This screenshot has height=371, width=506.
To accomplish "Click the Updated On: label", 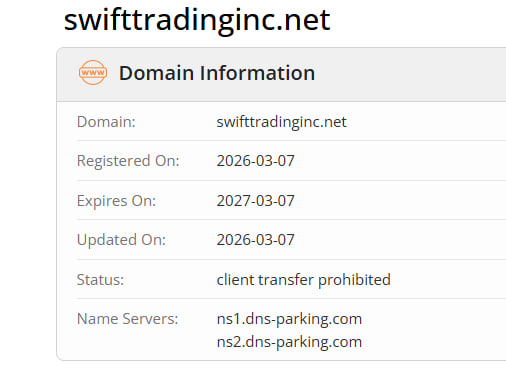I will (121, 240).
